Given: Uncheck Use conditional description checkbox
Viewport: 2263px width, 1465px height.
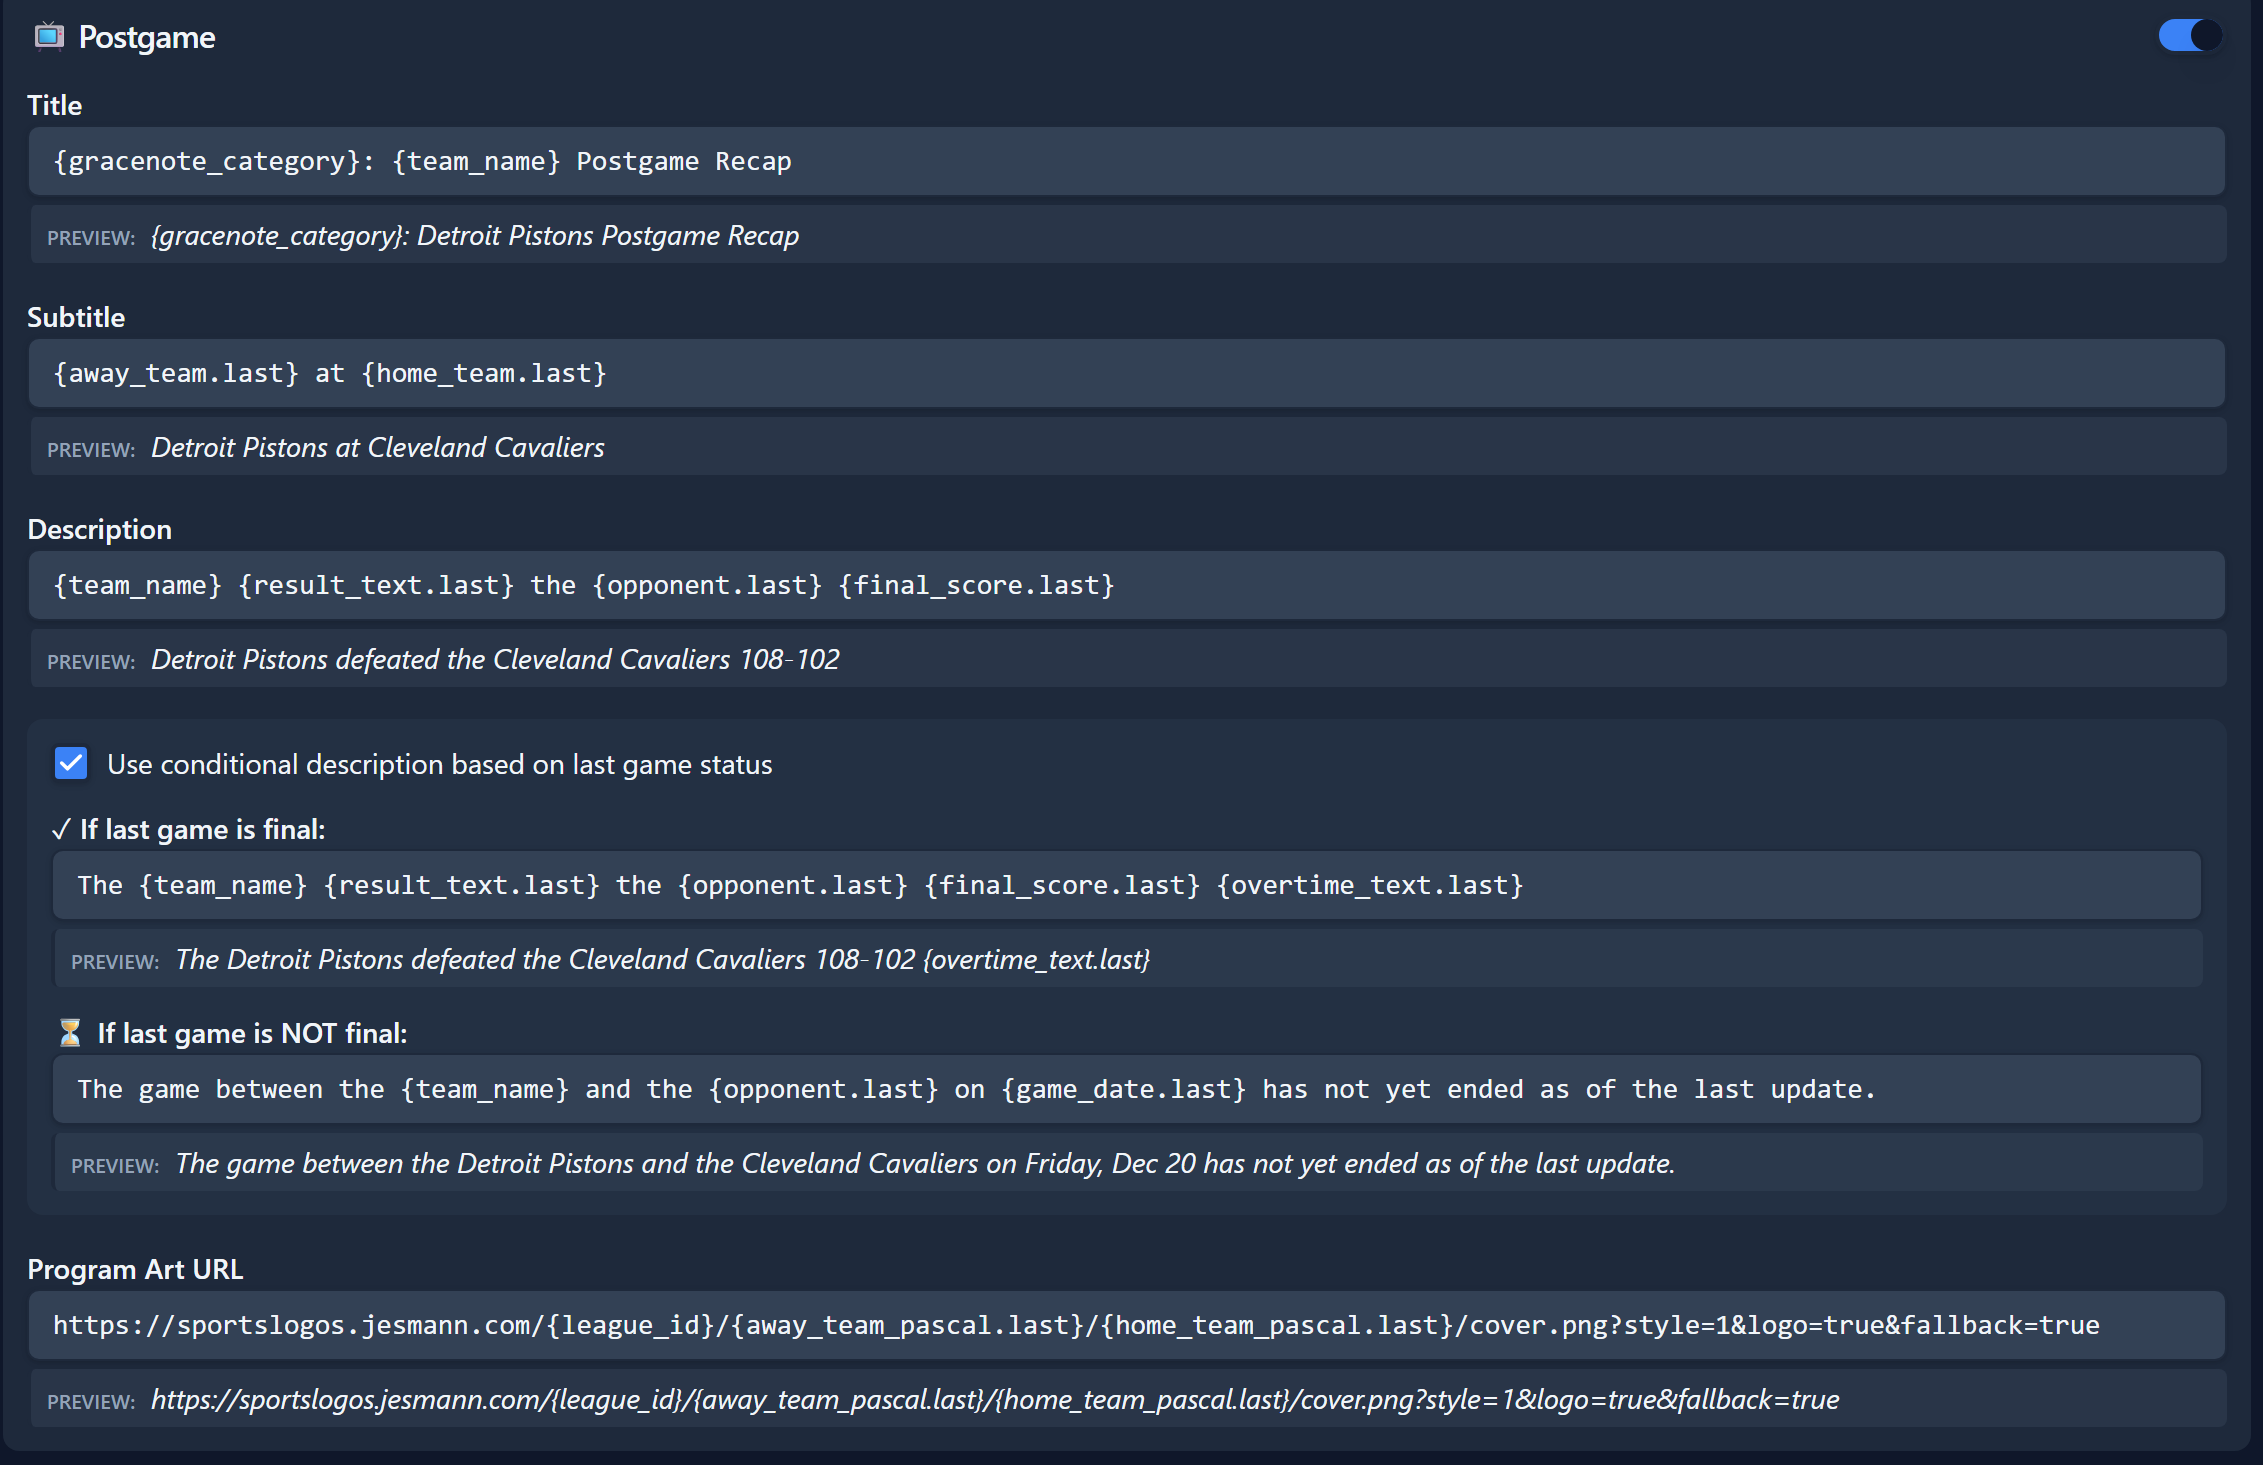Looking at the screenshot, I should pyautogui.click(x=71, y=763).
